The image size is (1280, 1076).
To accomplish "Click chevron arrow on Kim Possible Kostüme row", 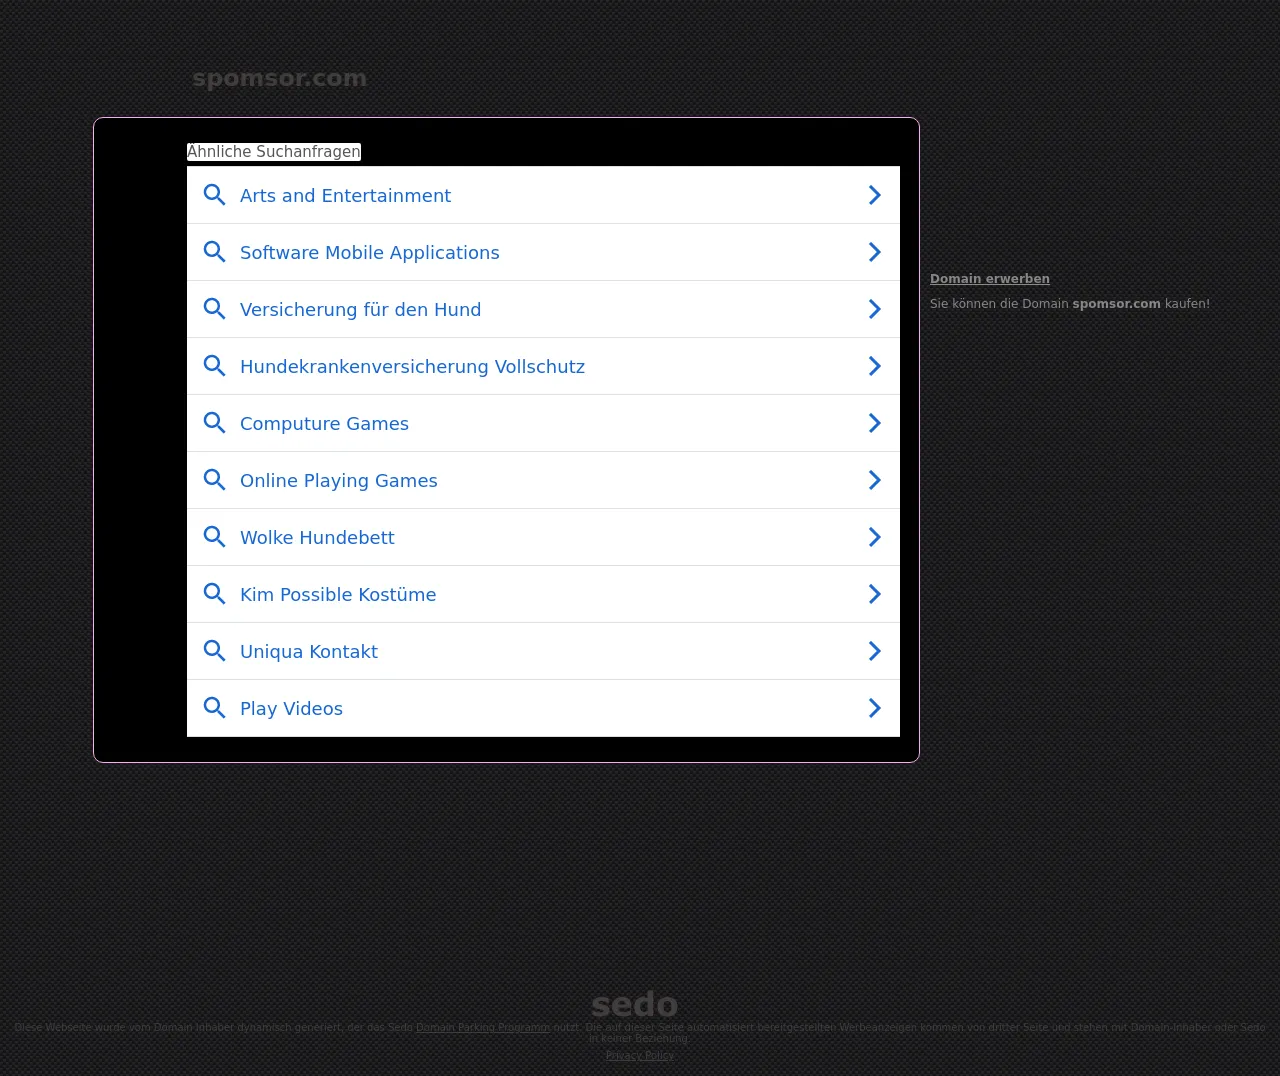I will pyautogui.click(x=875, y=594).
